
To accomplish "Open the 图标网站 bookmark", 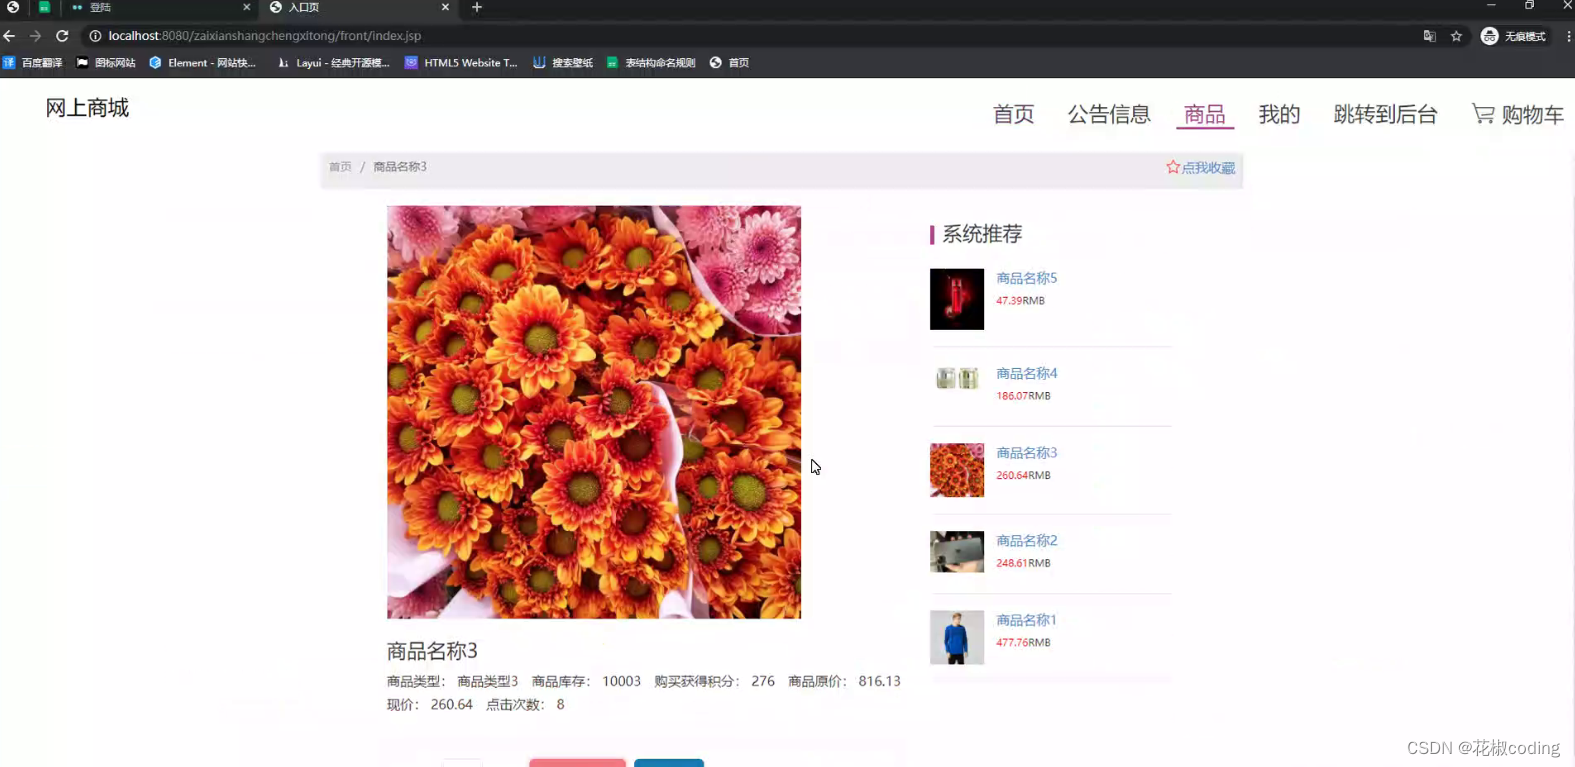I will coord(106,62).
